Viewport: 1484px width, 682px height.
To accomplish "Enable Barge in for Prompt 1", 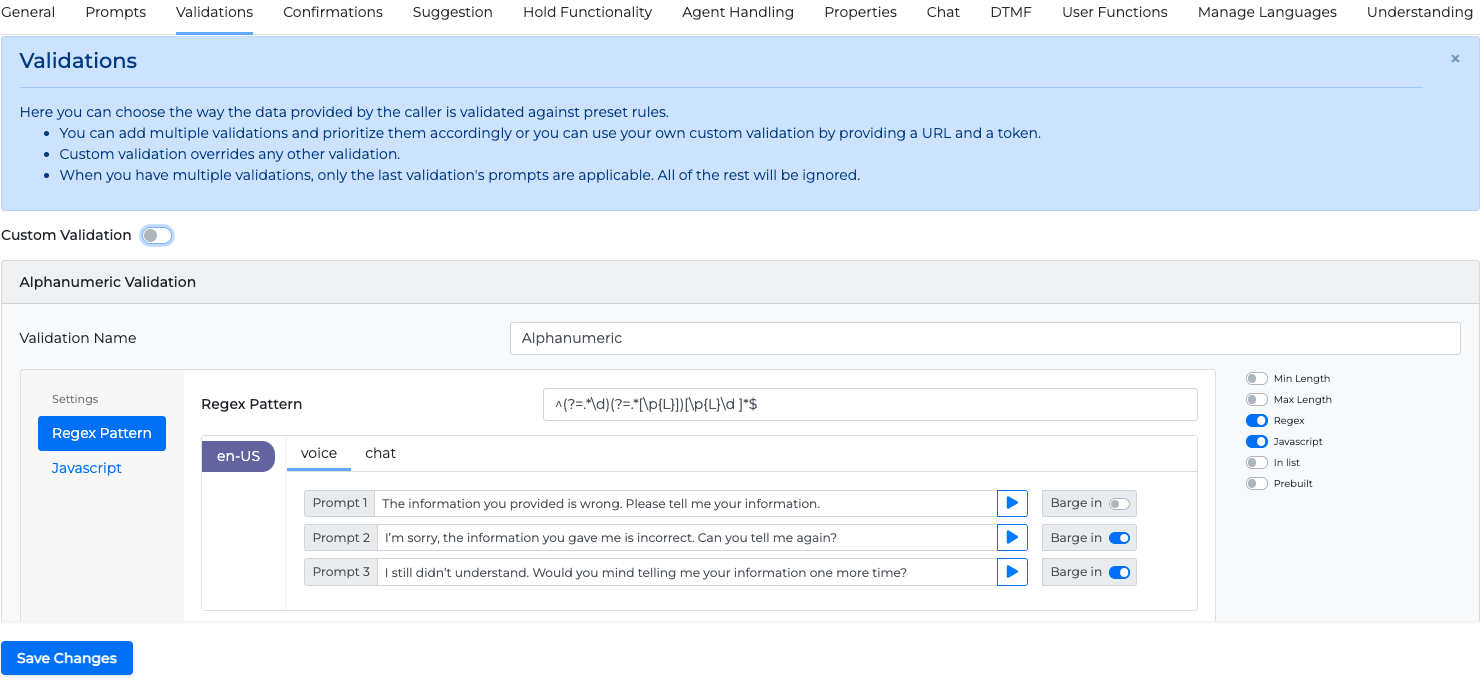I will (x=1119, y=504).
